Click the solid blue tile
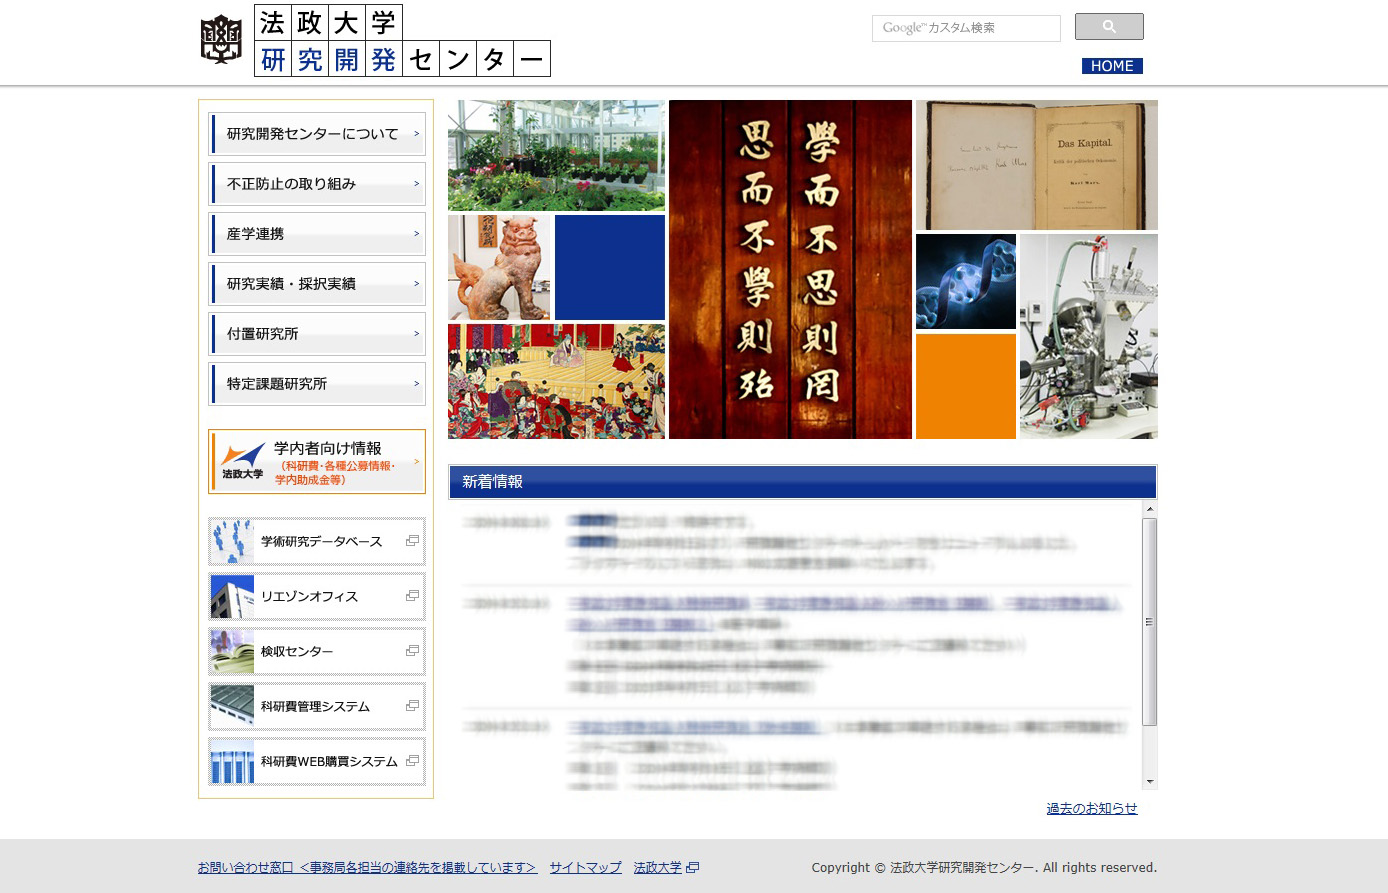Image resolution: width=1388 pixels, height=893 pixels. tap(610, 267)
